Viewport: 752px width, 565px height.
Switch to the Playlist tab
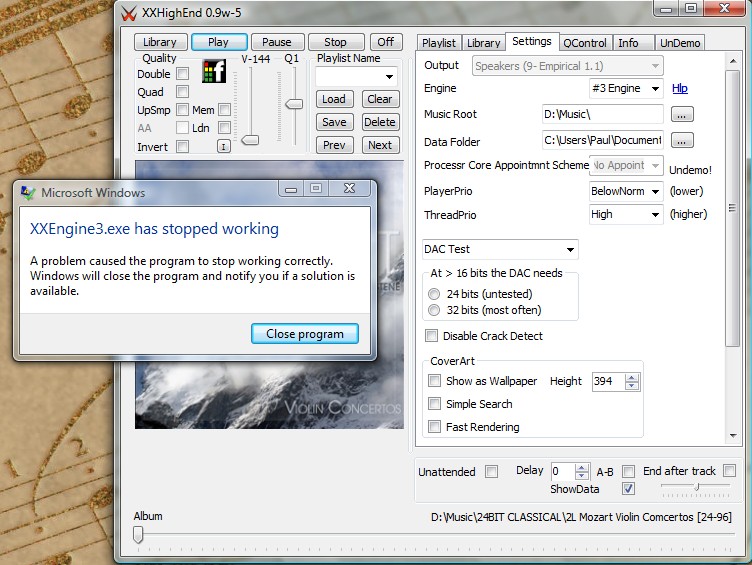click(x=439, y=43)
